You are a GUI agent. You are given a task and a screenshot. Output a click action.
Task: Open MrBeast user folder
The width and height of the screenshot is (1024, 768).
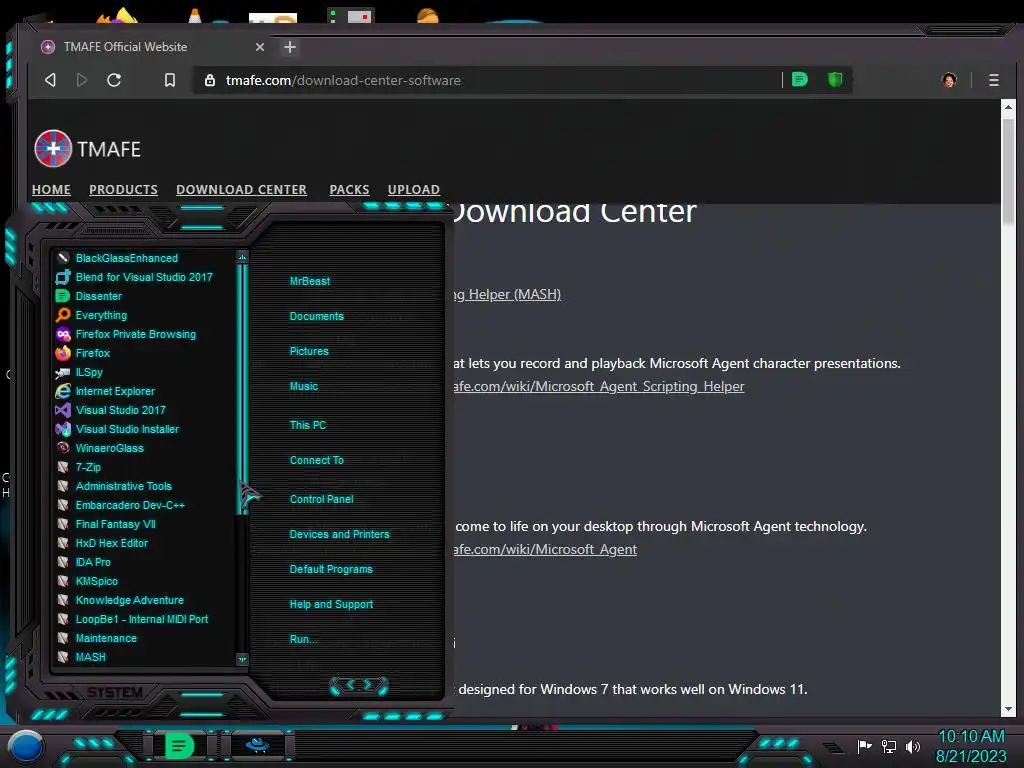310,281
